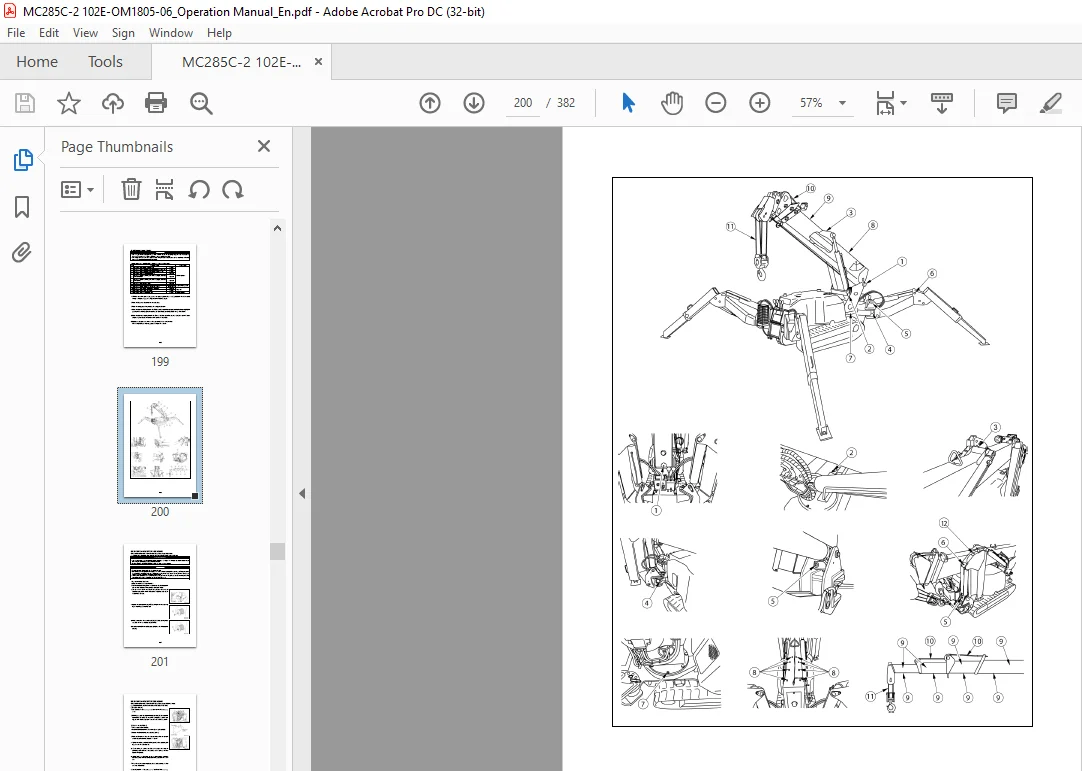Rotate pages clockwise in thumbnails panel

click(233, 189)
